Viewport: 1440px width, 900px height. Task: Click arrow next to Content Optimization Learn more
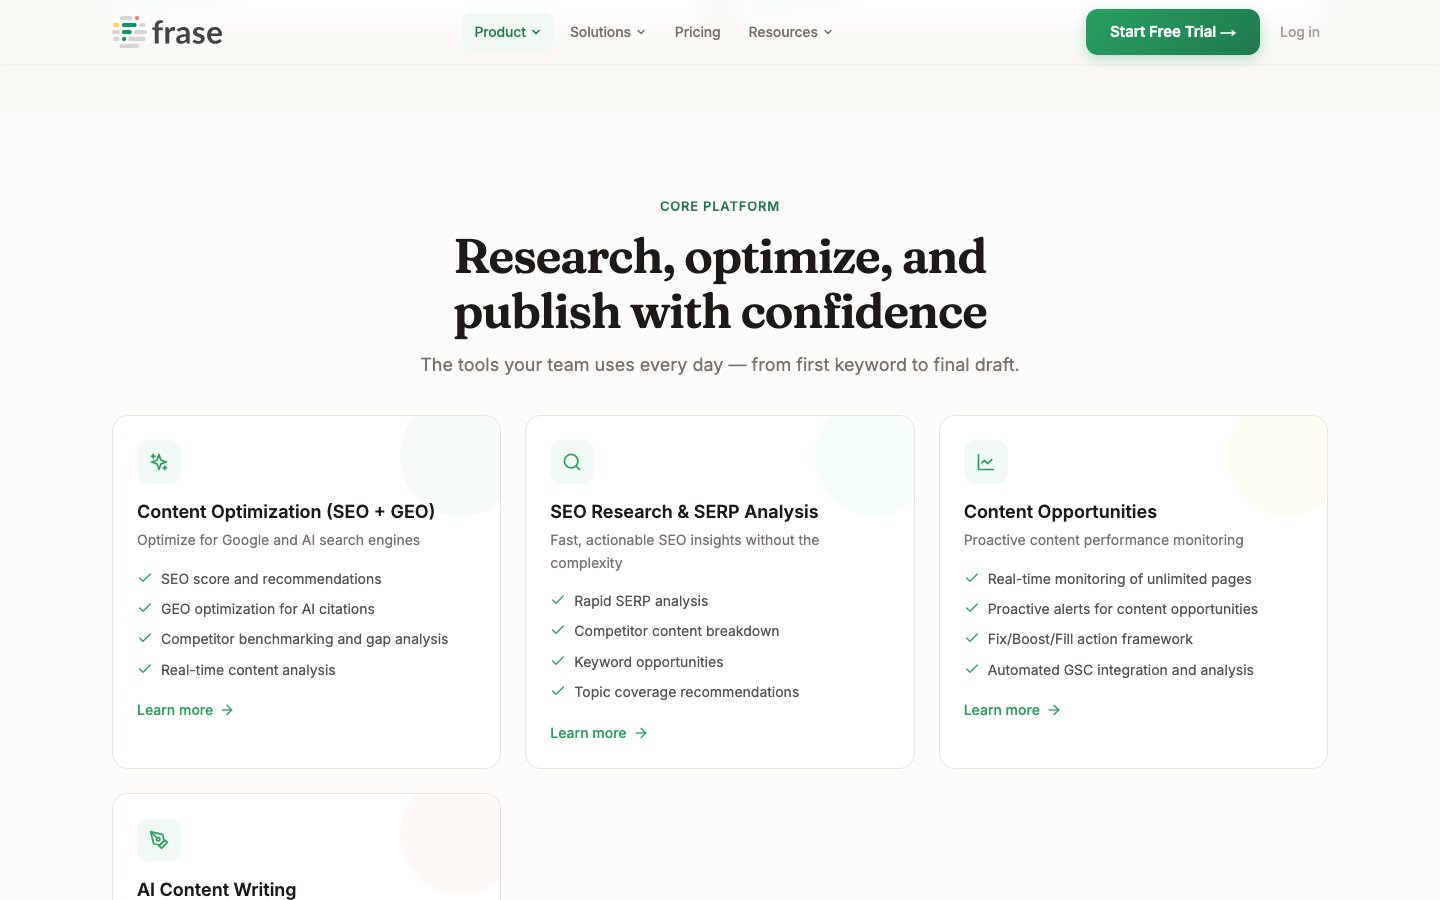(x=227, y=710)
